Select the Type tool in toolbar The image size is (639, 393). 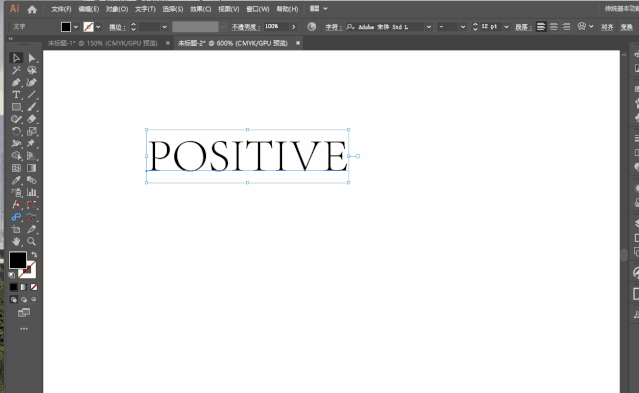(x=16, y=95)
